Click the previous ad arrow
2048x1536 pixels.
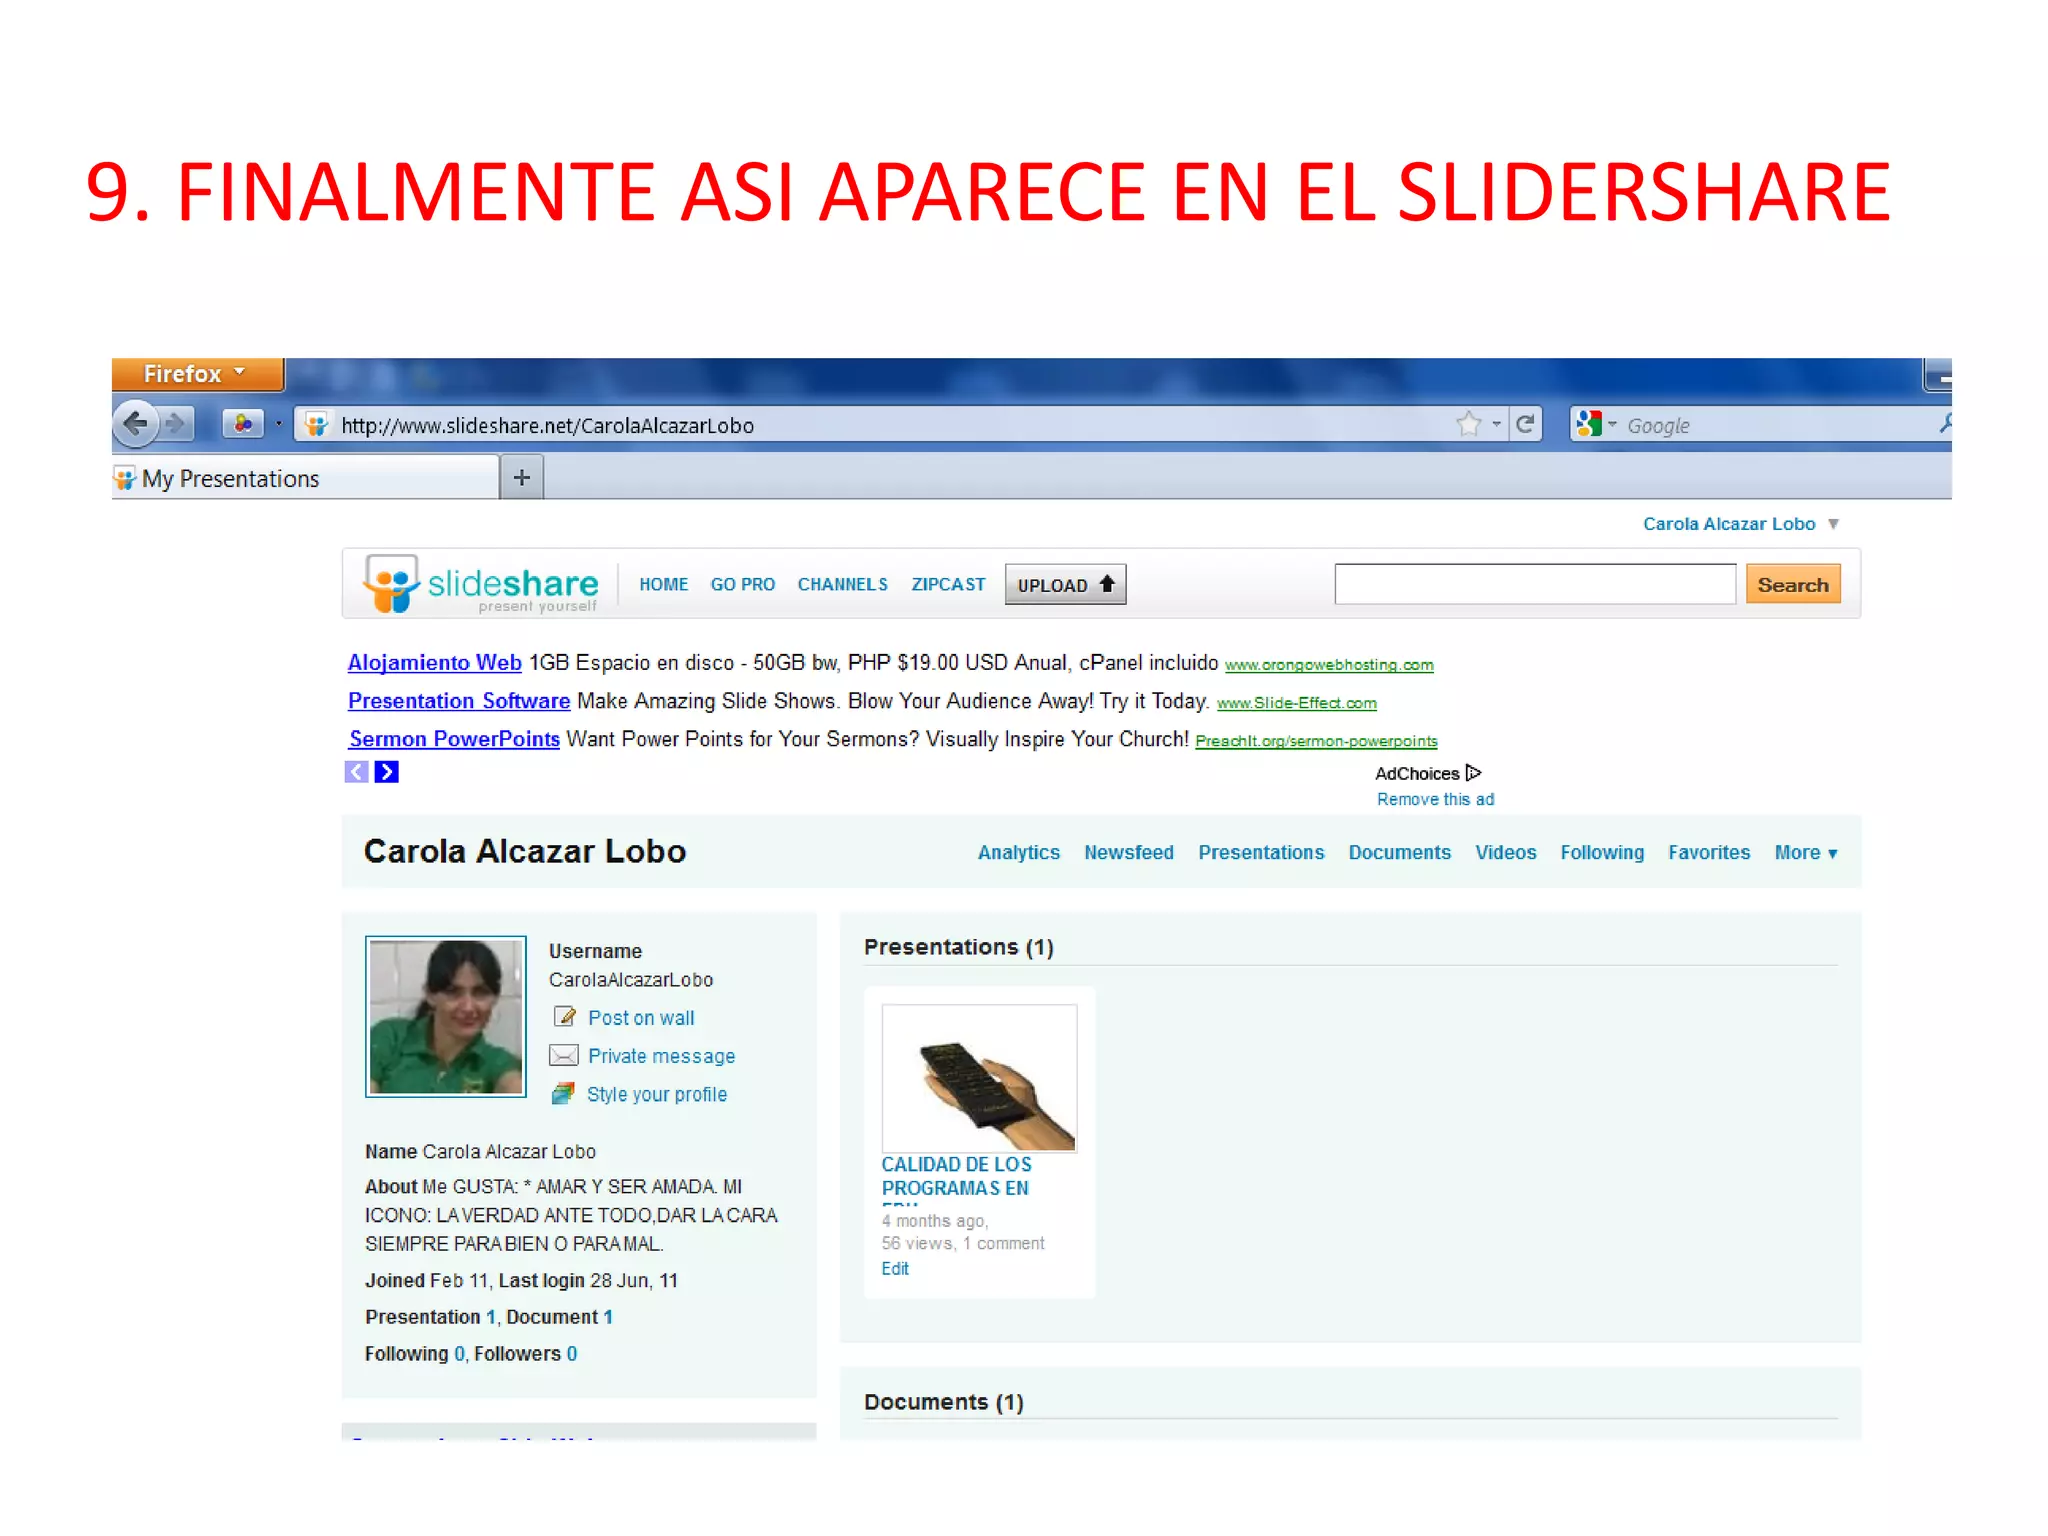click(x=357, y=772)
